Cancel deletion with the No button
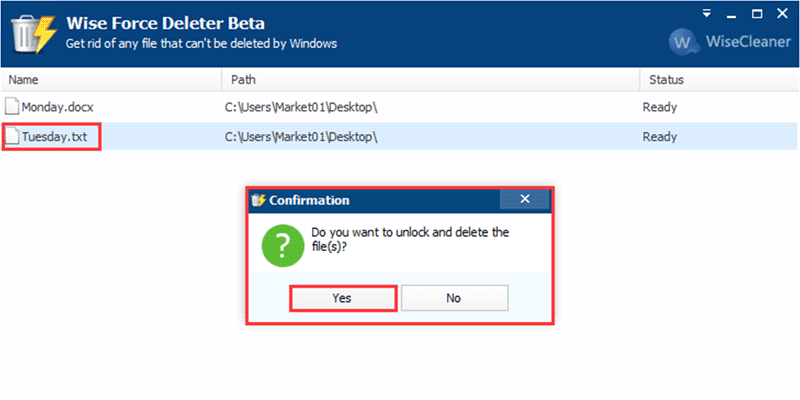 pos(454,297)
